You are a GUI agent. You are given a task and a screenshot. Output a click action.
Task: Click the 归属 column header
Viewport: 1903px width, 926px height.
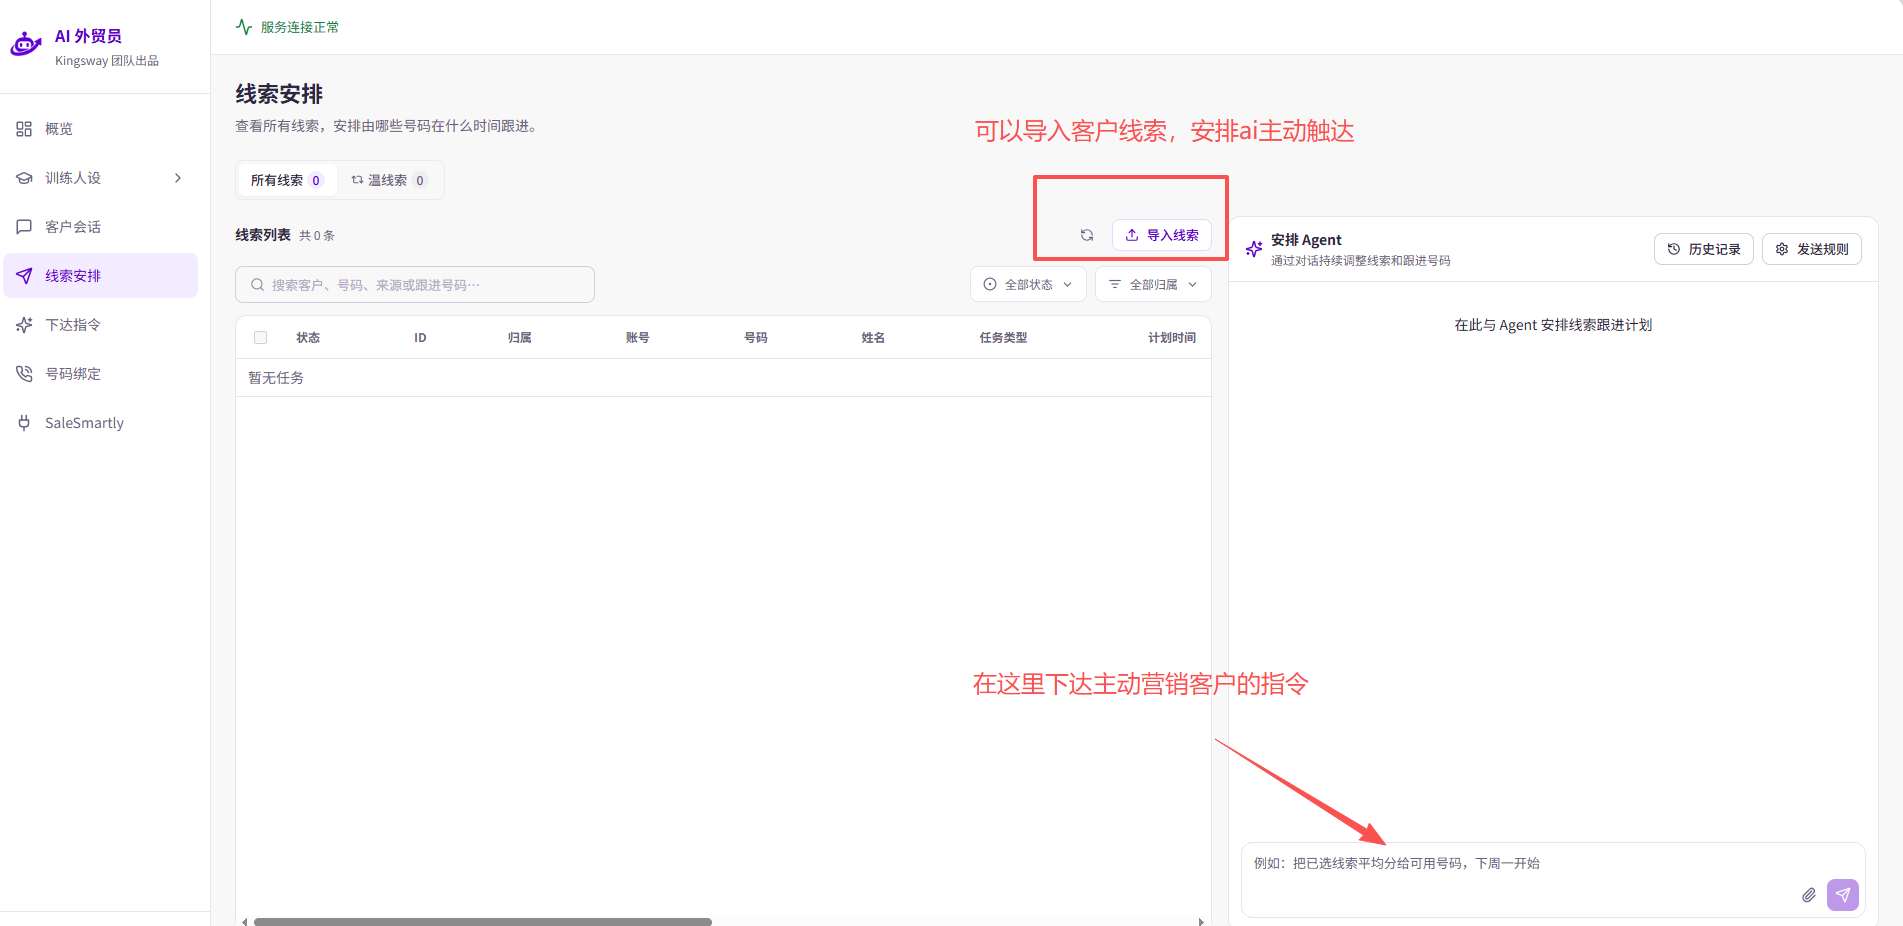click(x=520, y=338)
